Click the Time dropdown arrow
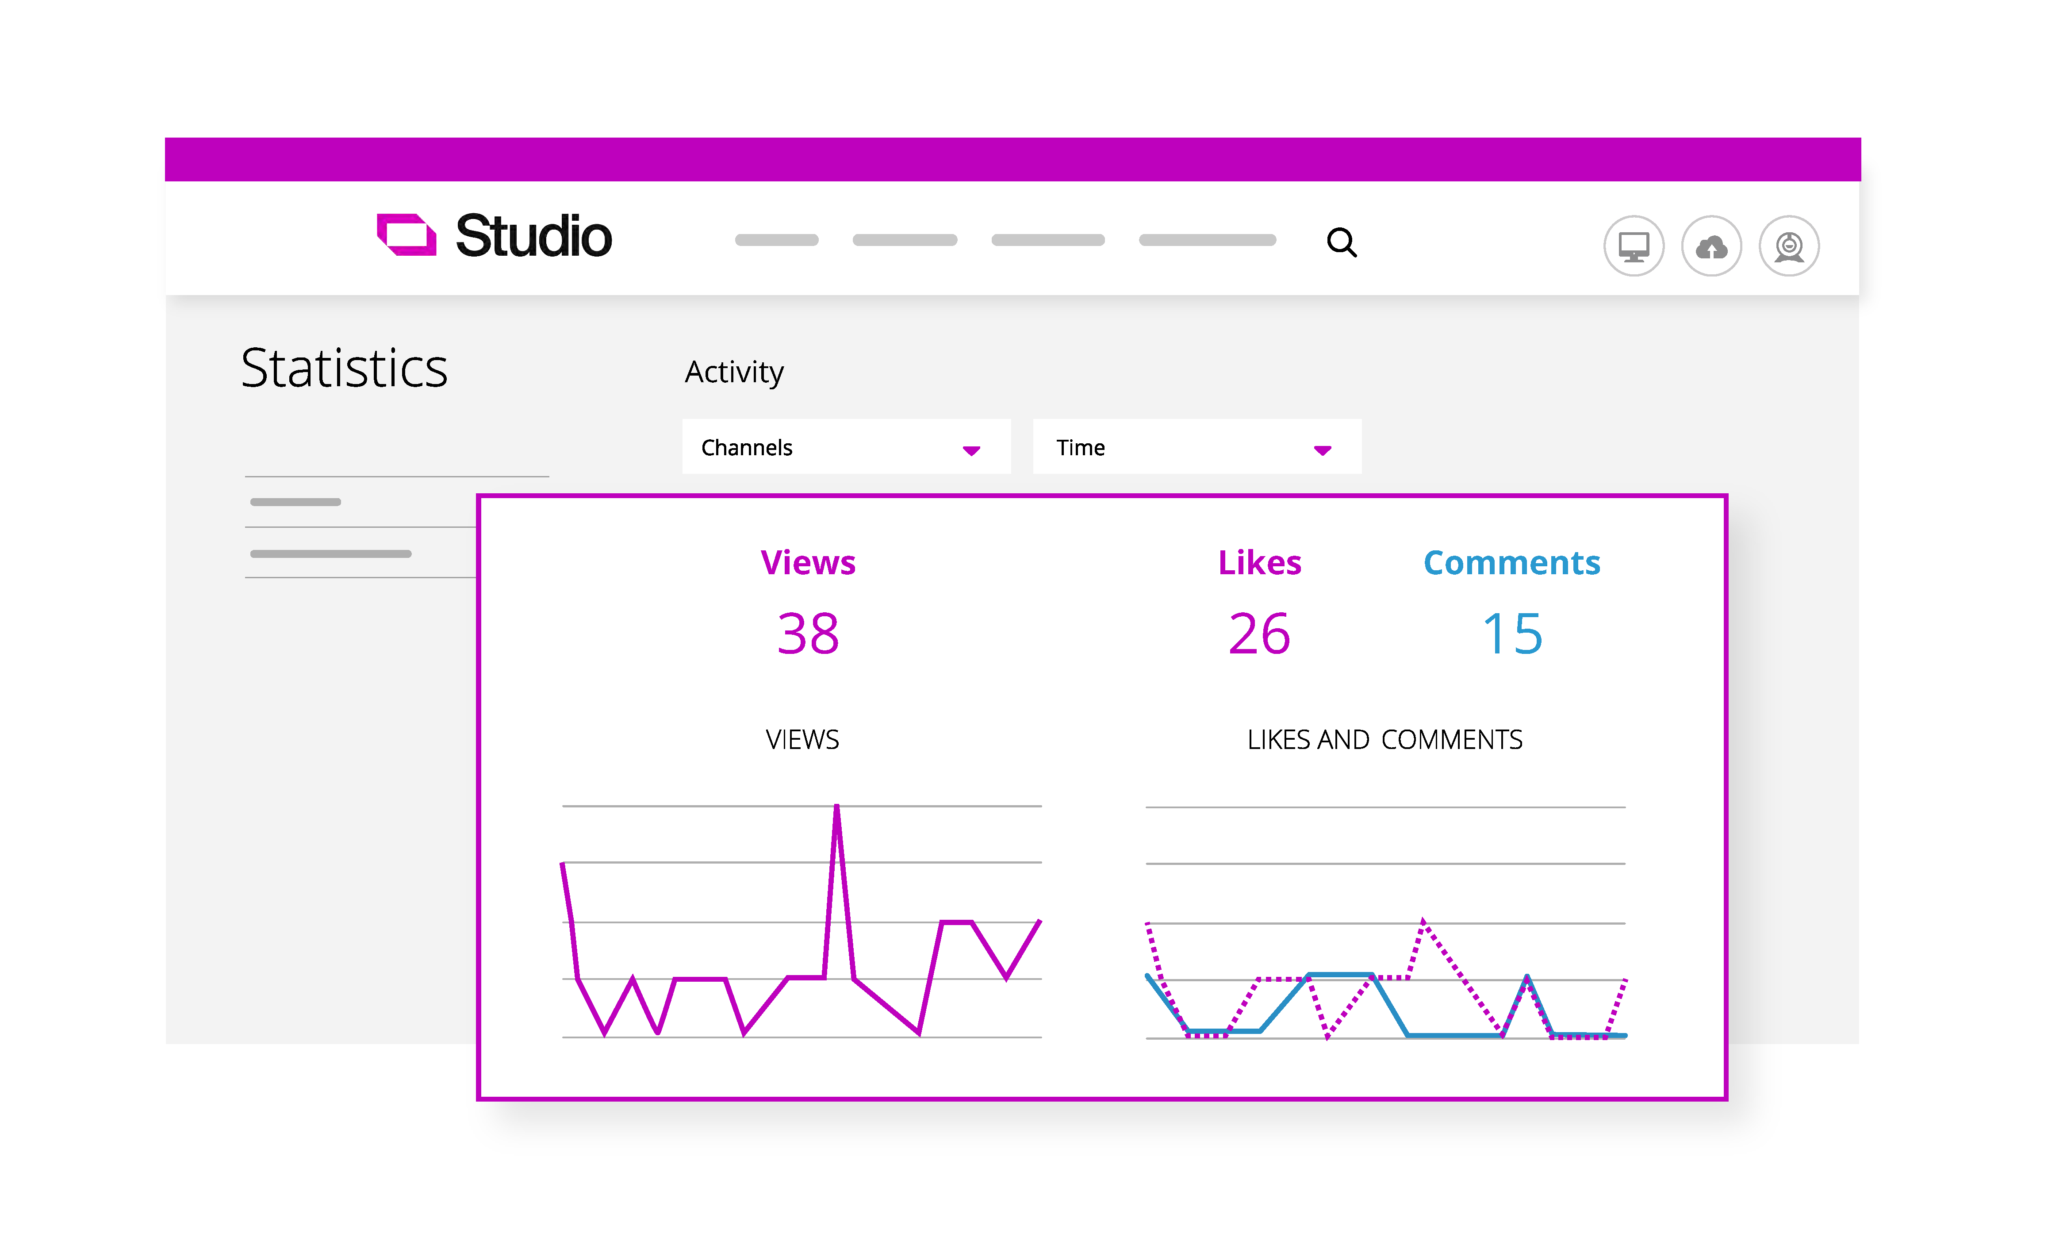This screenshot has width=2048, height=1233. coord(1322,450)
